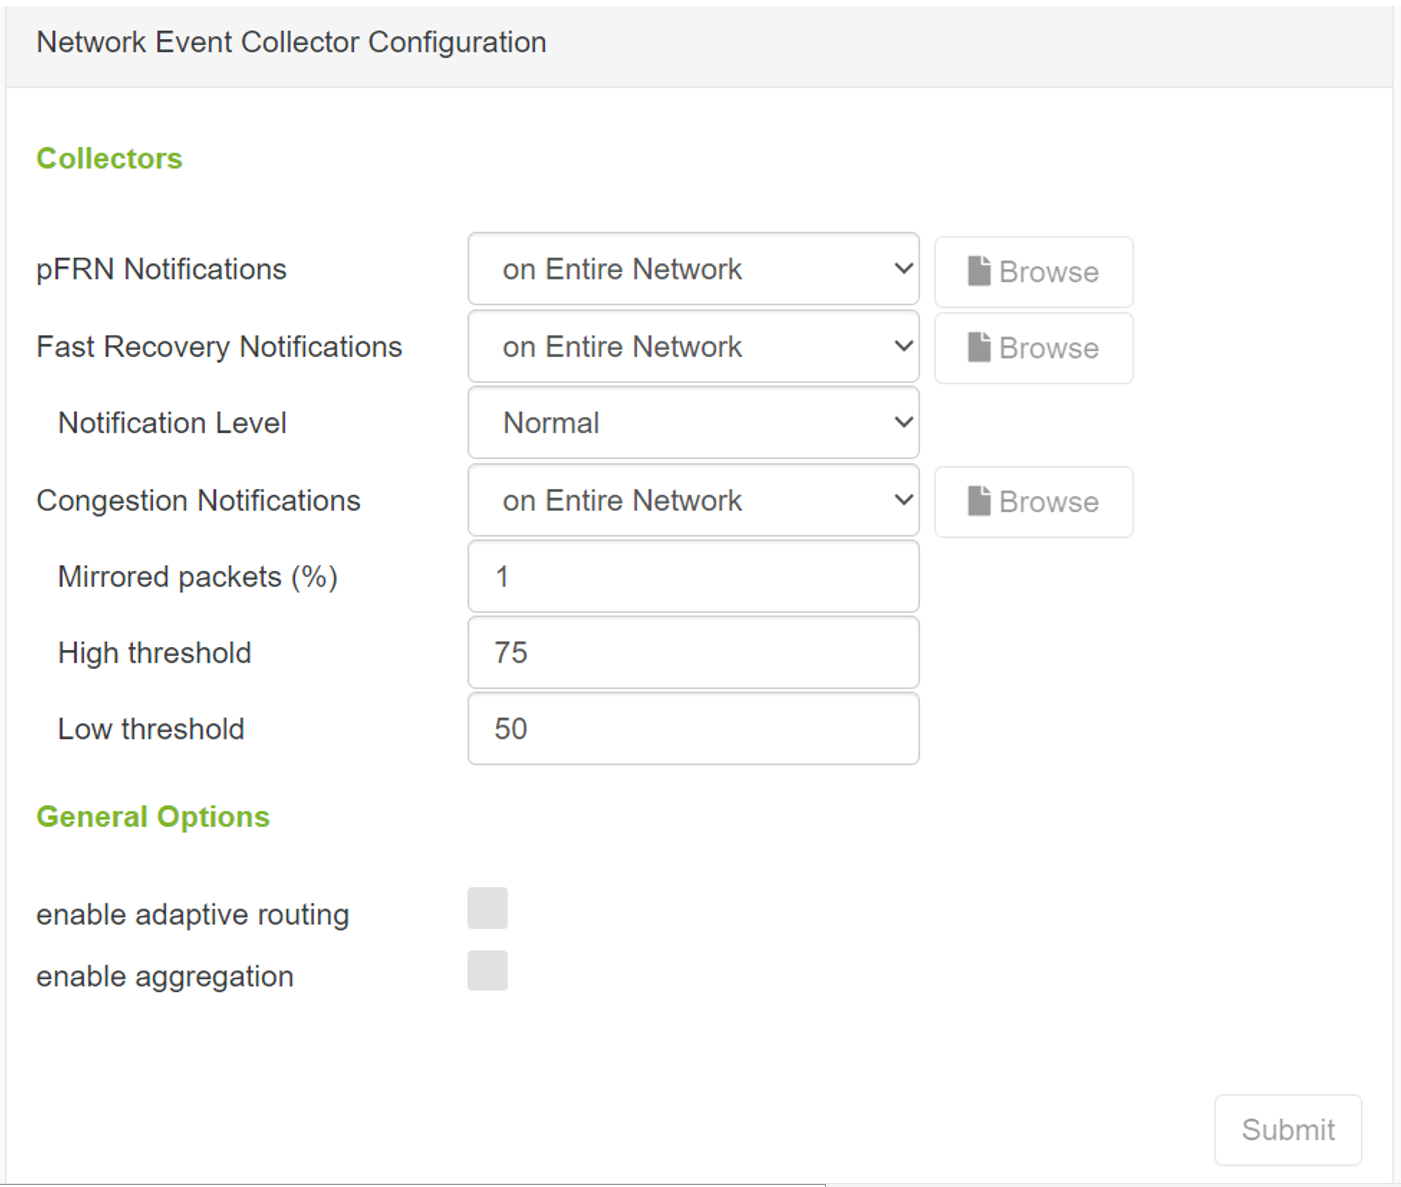Select the Collectors section header
This screenshot has width=1401, height=1187.
click(109, 158)
